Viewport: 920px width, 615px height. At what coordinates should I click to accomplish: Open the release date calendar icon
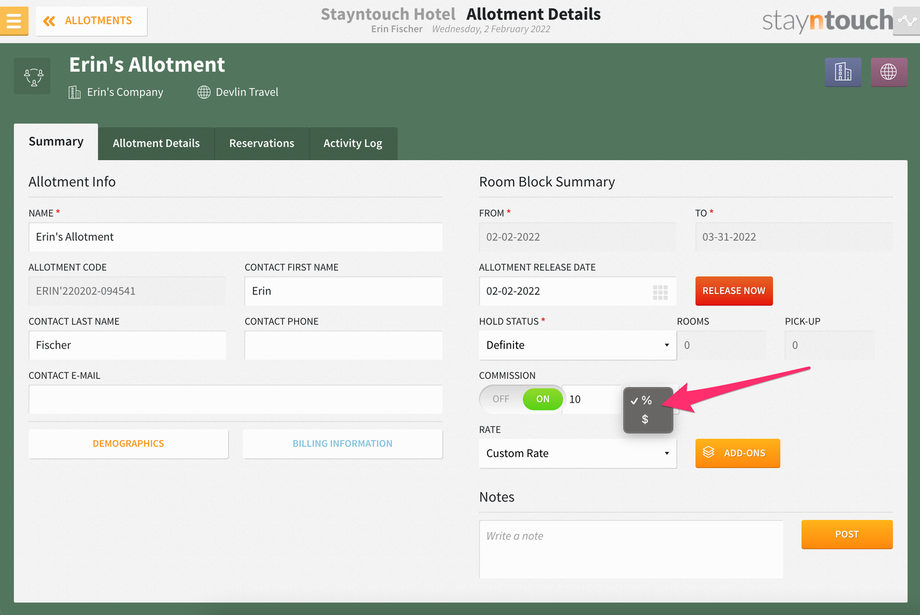[661, 292]
